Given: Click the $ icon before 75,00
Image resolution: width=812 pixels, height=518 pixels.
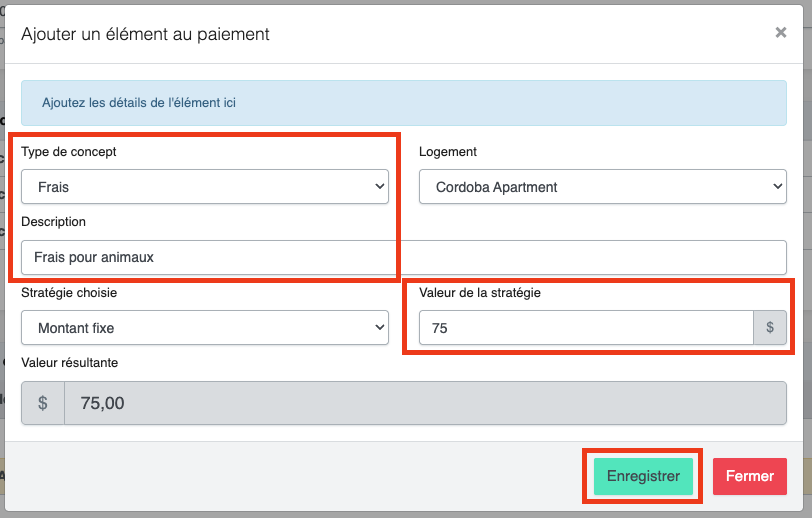Looking at the screenshot, I should [43, 403].
